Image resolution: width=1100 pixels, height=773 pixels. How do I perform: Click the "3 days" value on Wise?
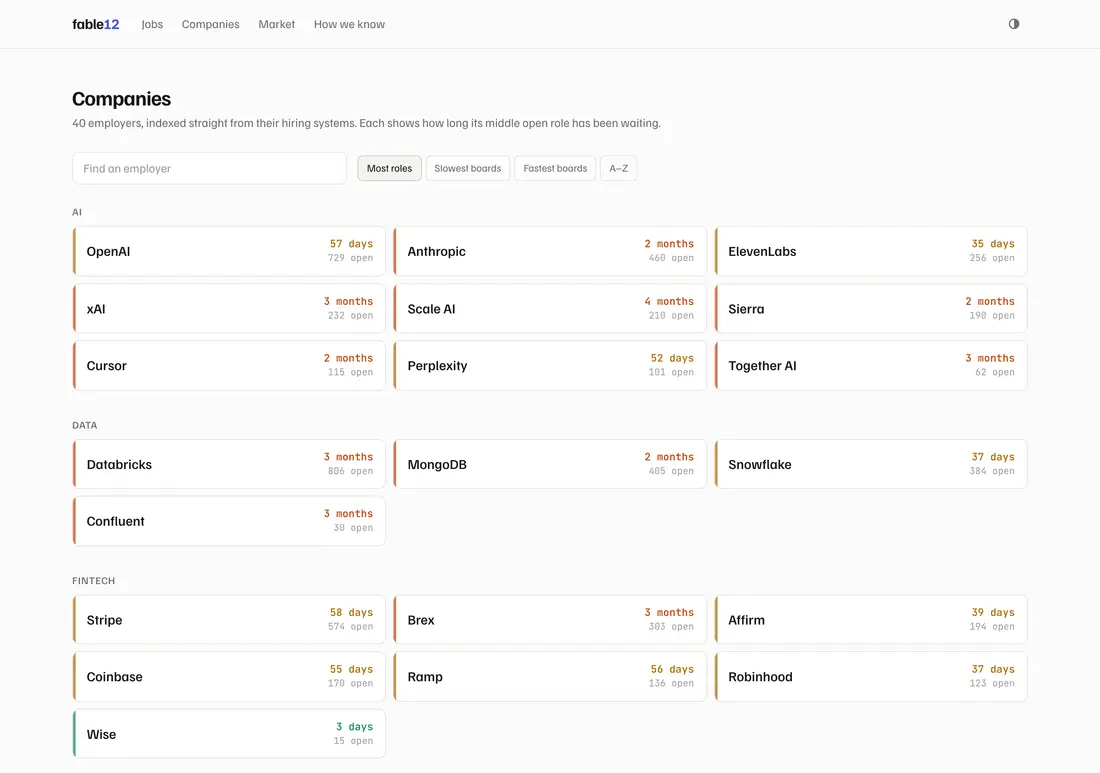[x=354, y=727]
